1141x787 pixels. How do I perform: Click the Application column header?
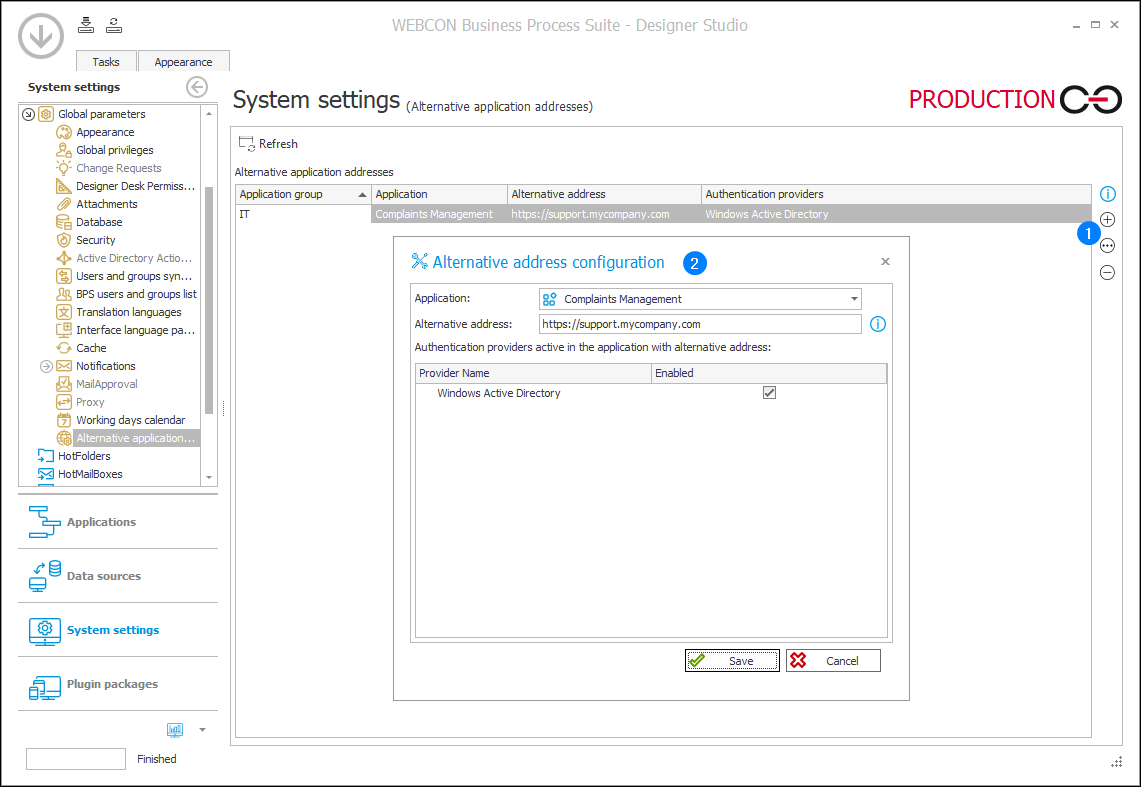[439, 194]
